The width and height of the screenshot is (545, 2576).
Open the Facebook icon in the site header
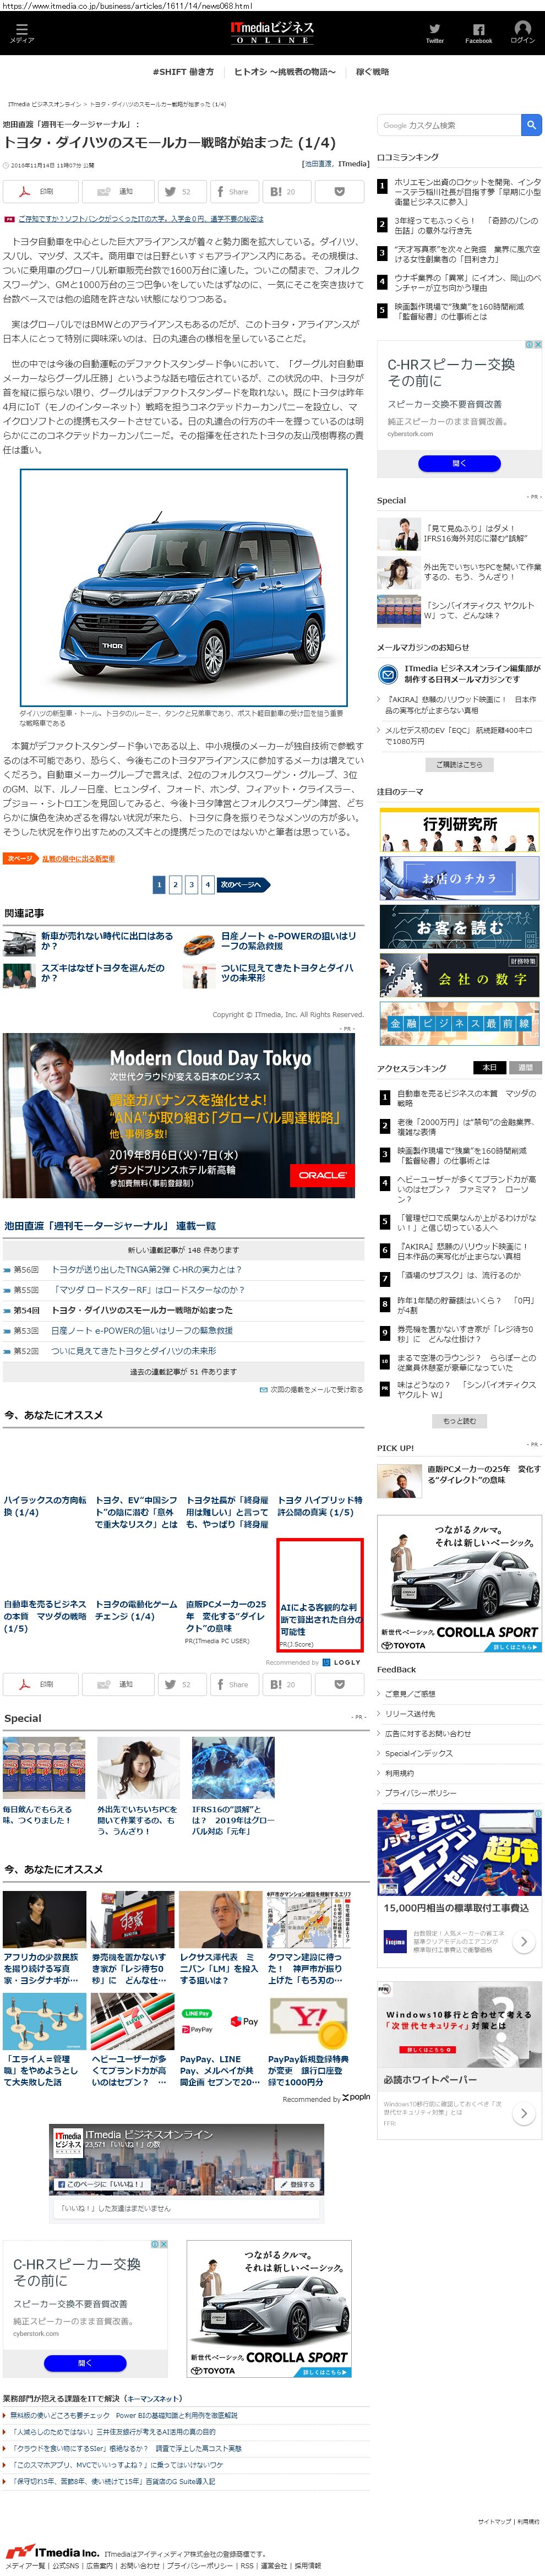[478, 32]
